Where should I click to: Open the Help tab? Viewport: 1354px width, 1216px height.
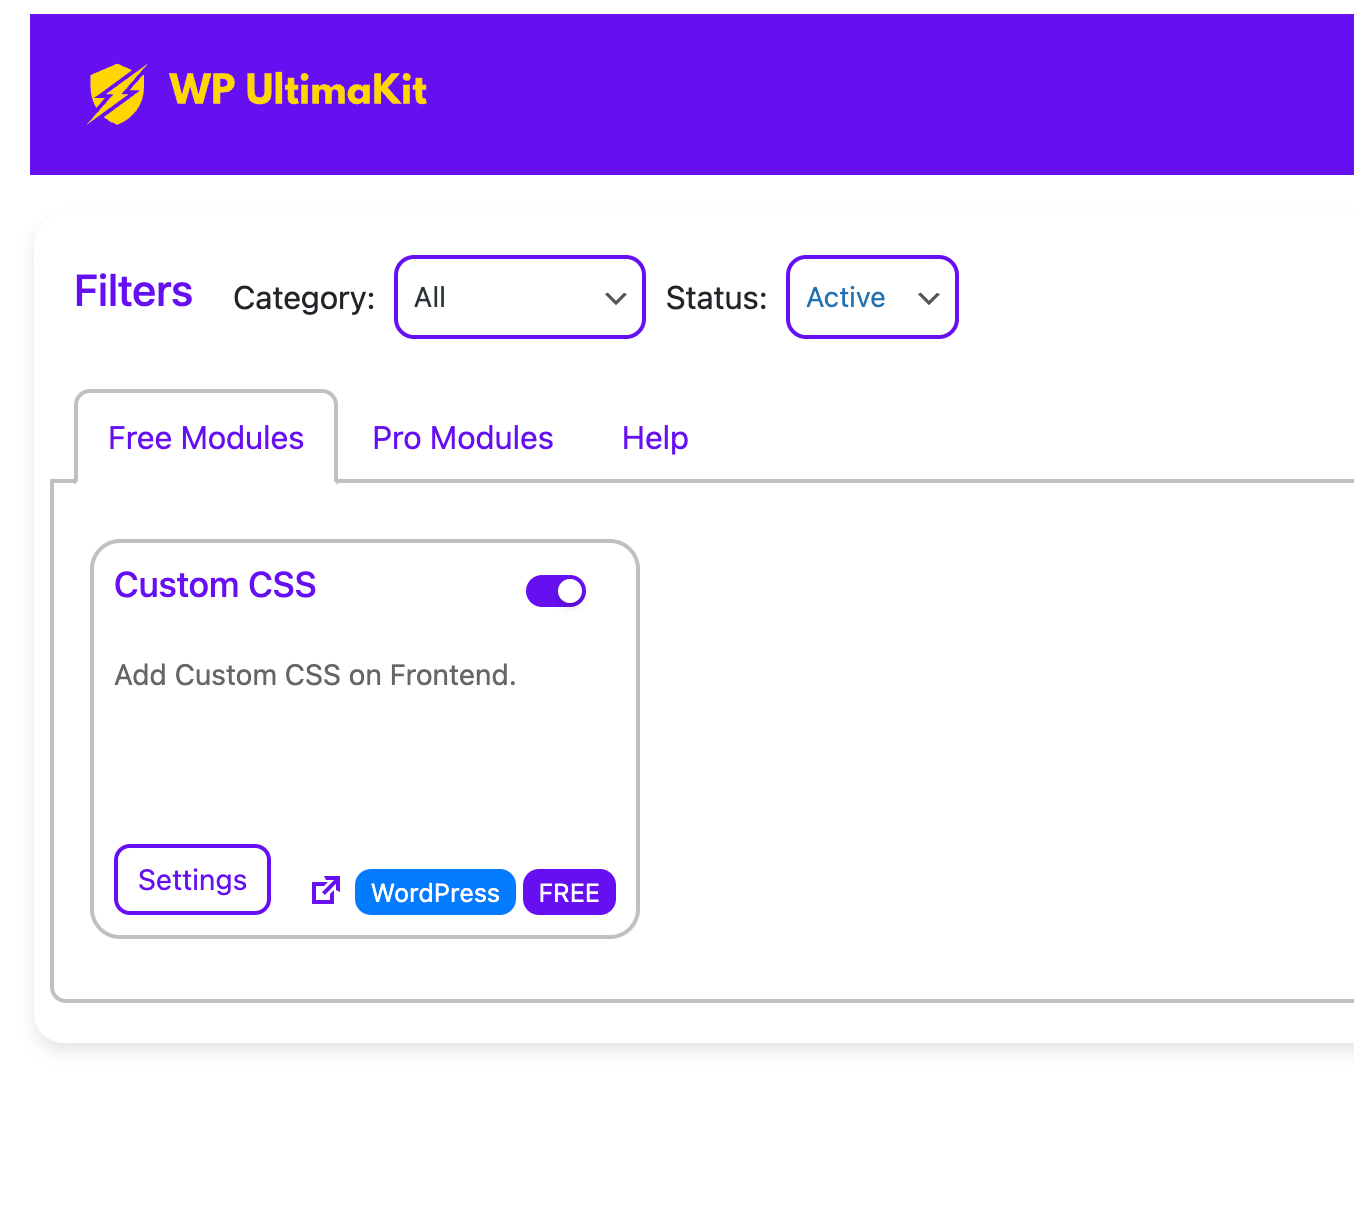tap(655, 438)
